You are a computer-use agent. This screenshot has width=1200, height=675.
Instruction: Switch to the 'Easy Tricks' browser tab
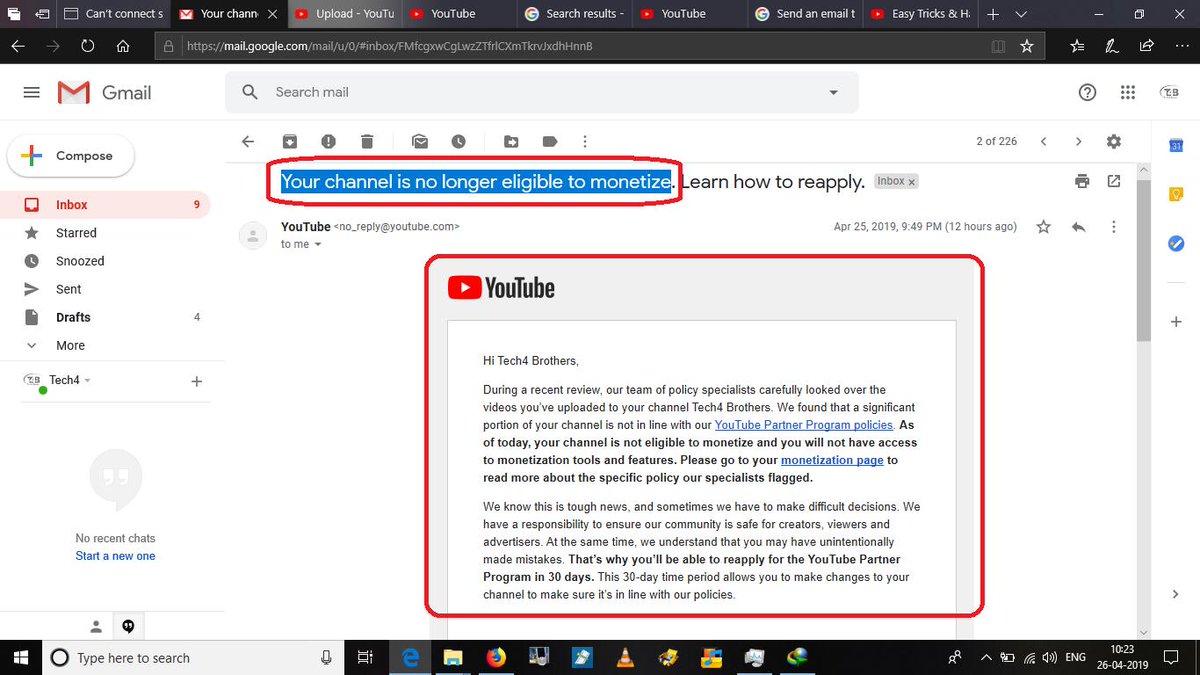tap(920, 14)
